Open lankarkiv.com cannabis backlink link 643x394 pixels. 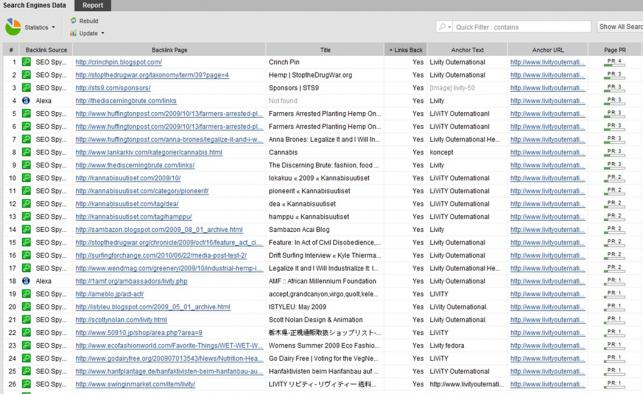pyautogui.click(x=149, y=152)
